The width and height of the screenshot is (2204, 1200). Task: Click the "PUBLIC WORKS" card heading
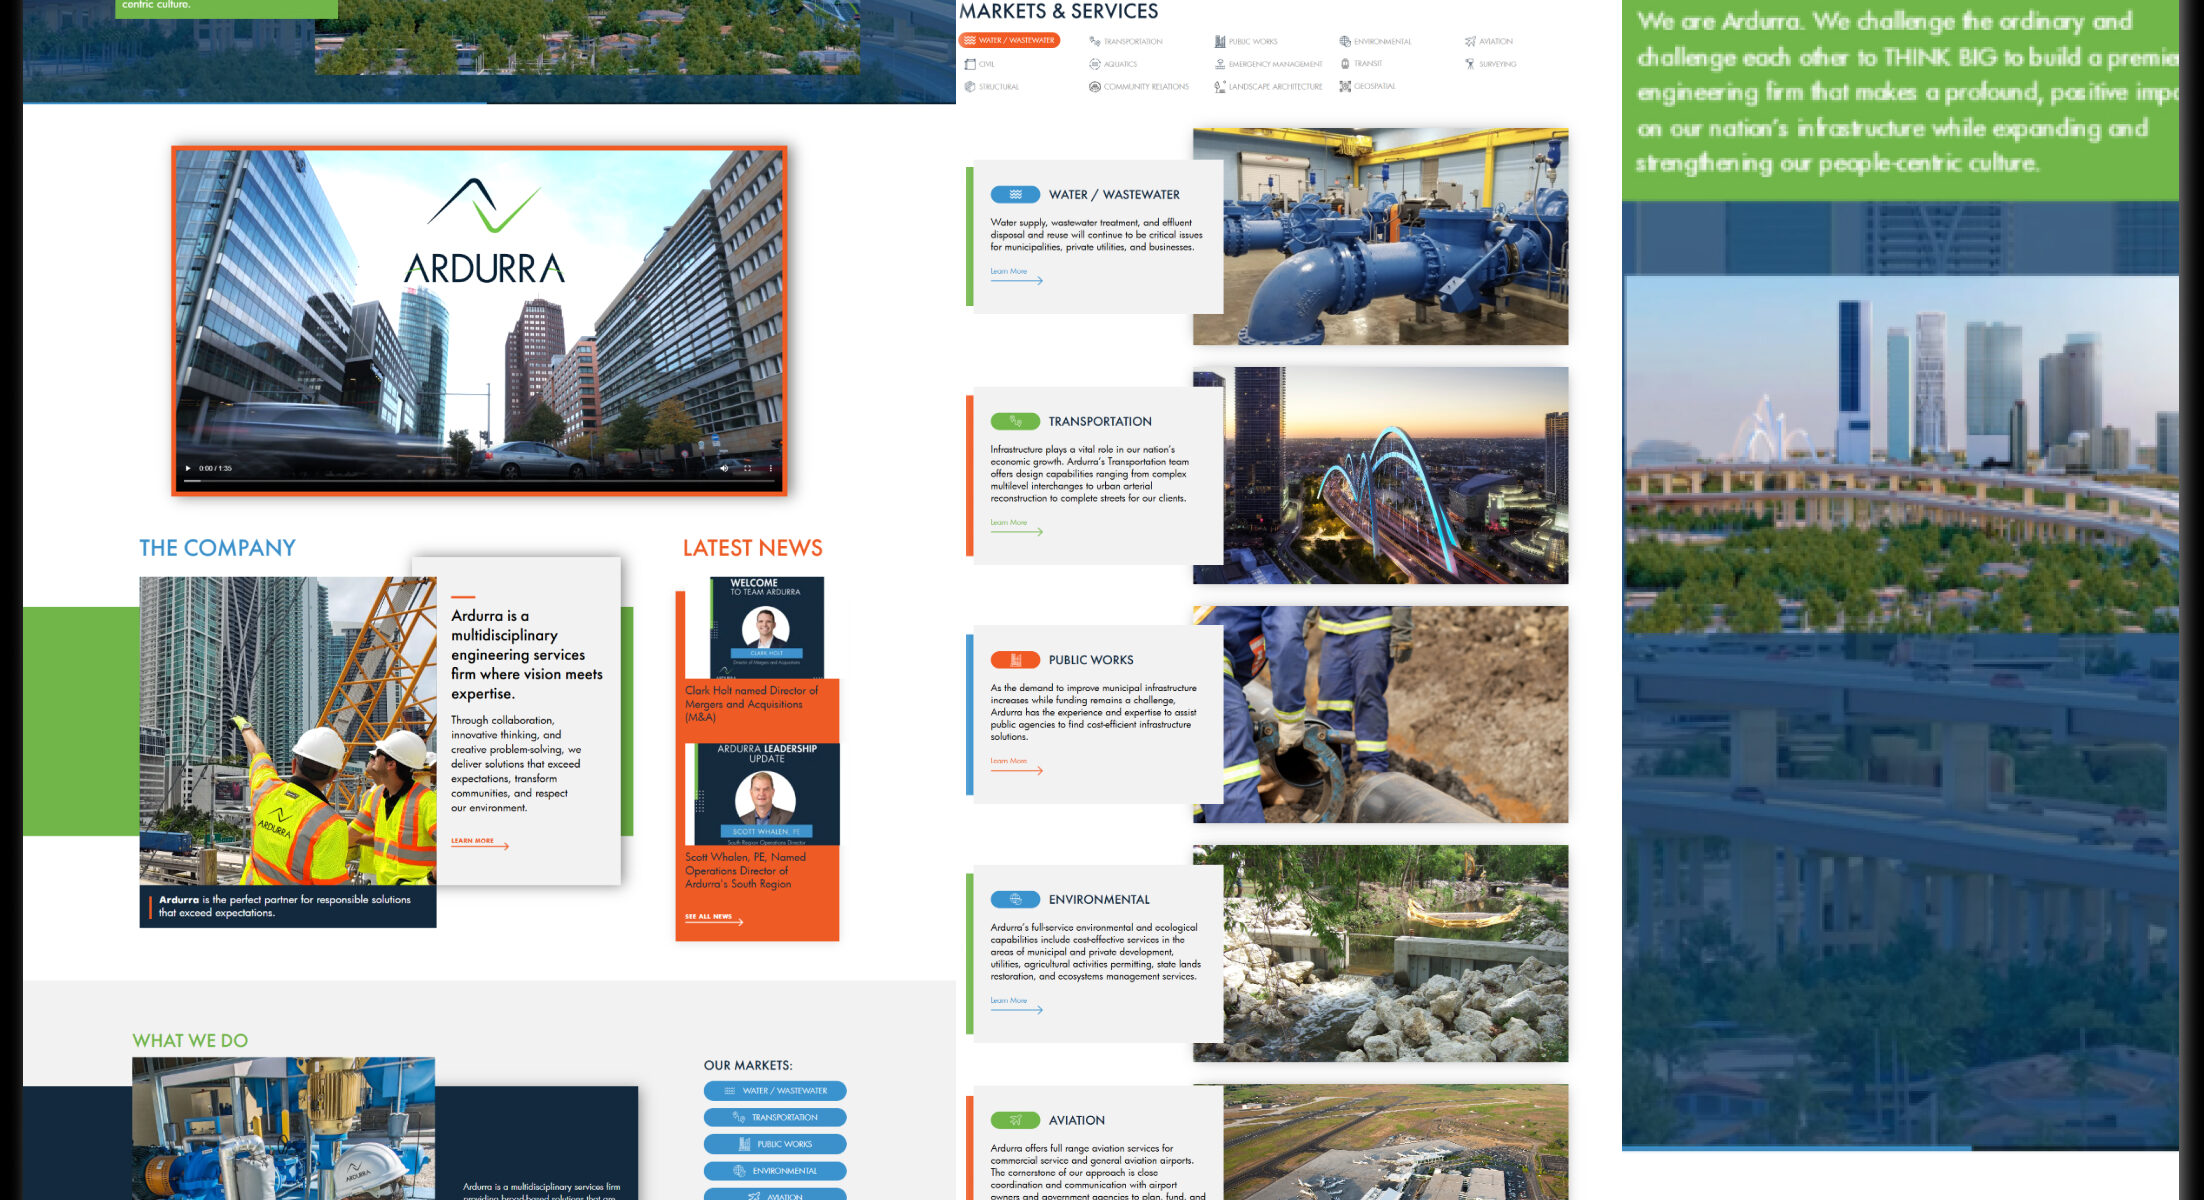1091,660
